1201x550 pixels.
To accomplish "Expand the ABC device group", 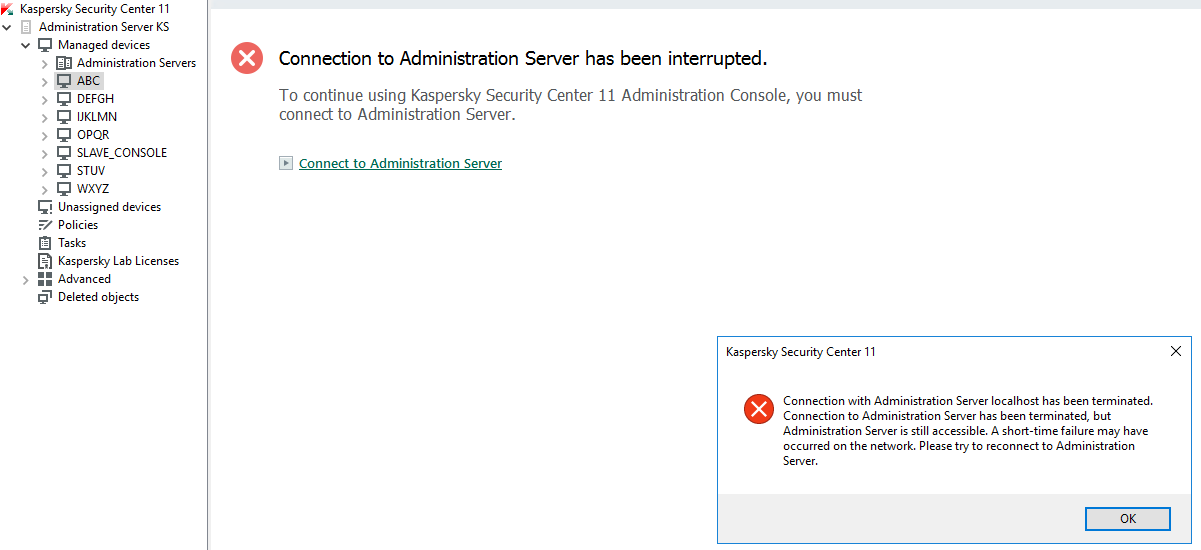I will pos(45,81).
